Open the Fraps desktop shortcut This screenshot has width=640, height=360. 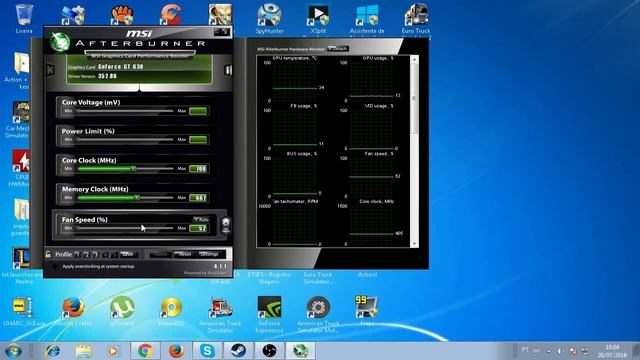click(x=367, y=311)
